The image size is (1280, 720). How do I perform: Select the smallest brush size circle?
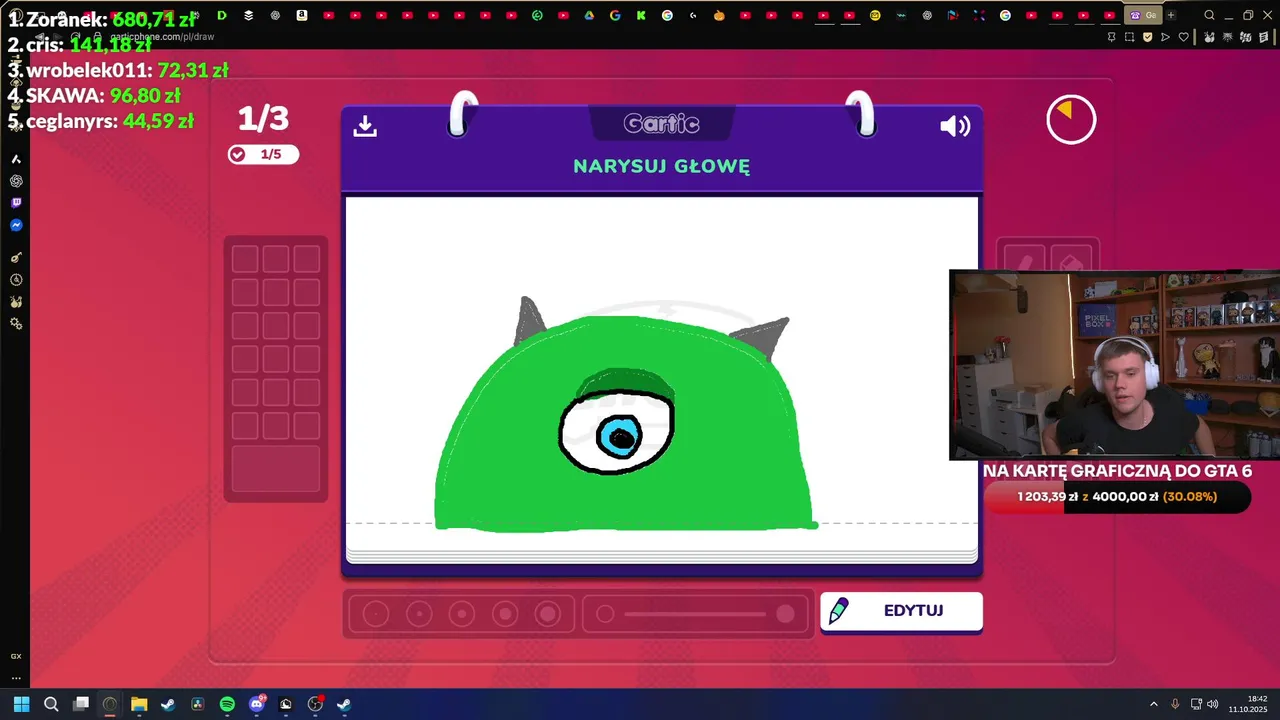click(376, 614)
